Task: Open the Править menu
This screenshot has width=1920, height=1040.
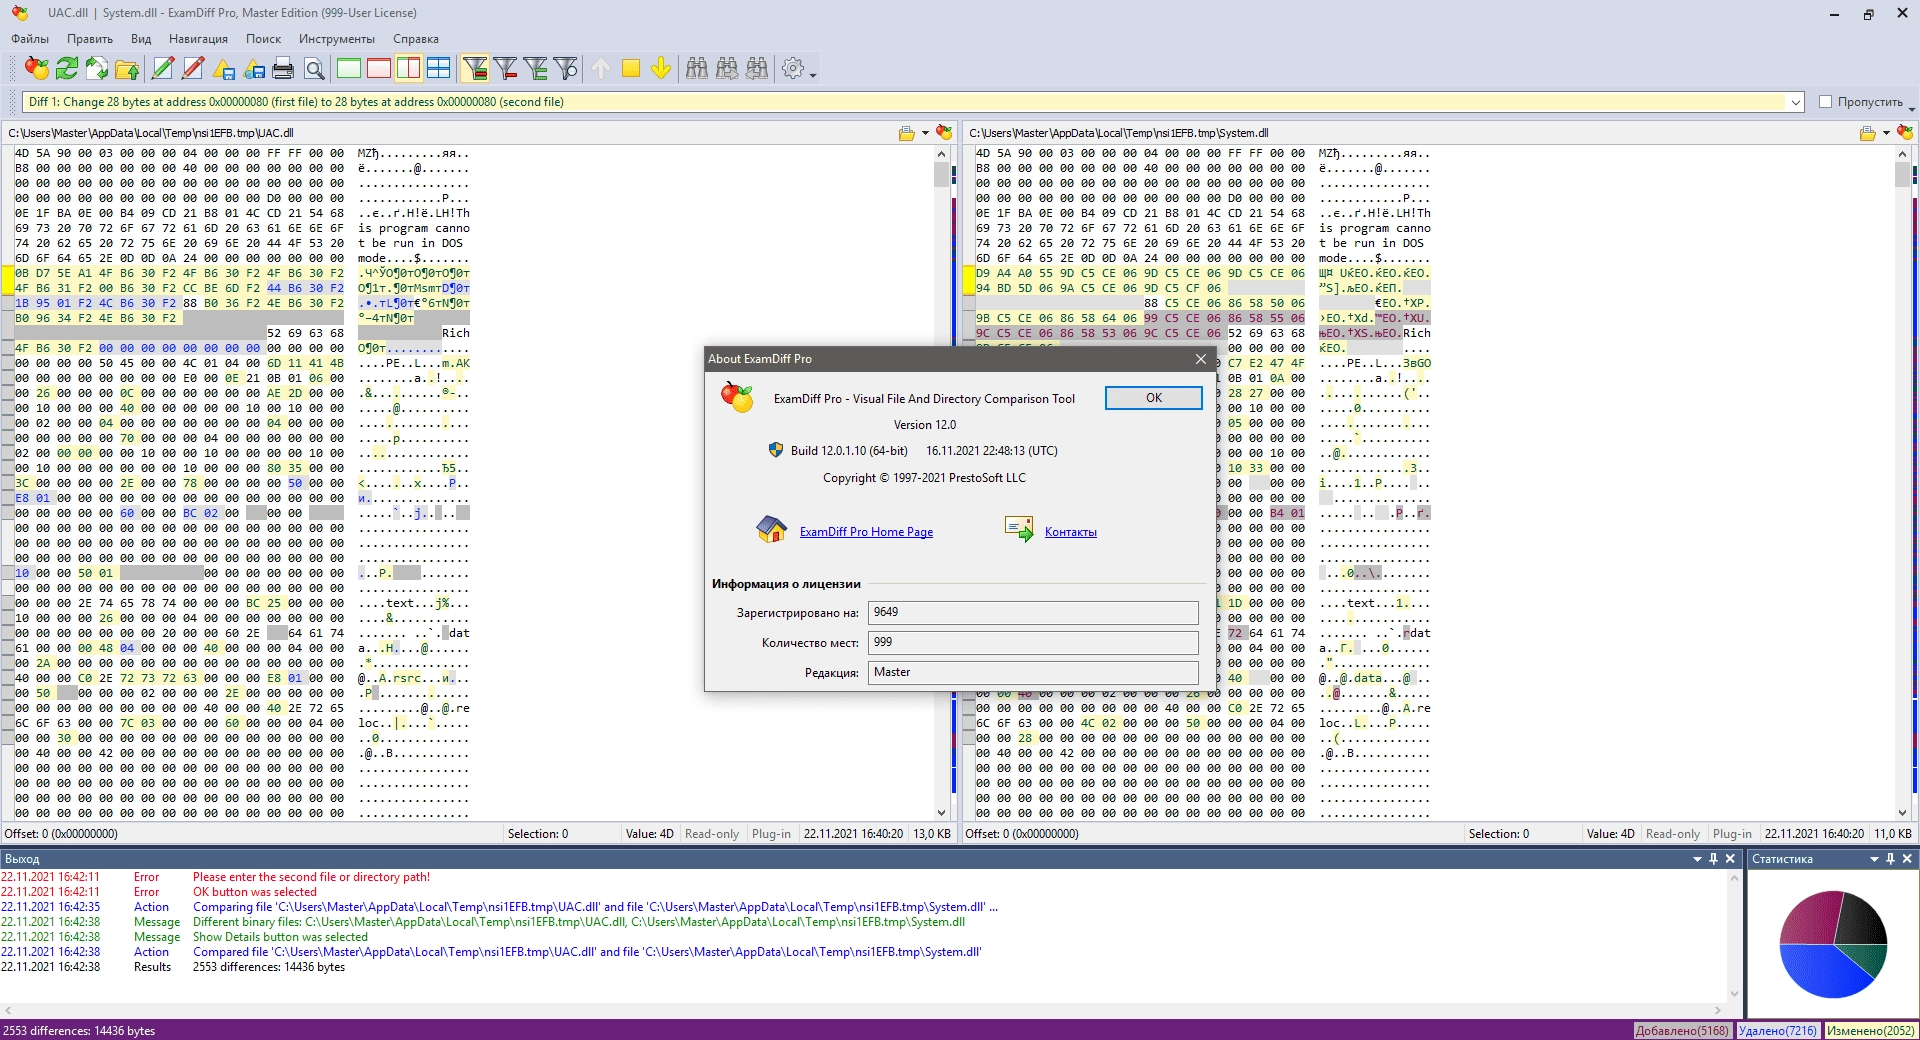Action: coord(90,39)
